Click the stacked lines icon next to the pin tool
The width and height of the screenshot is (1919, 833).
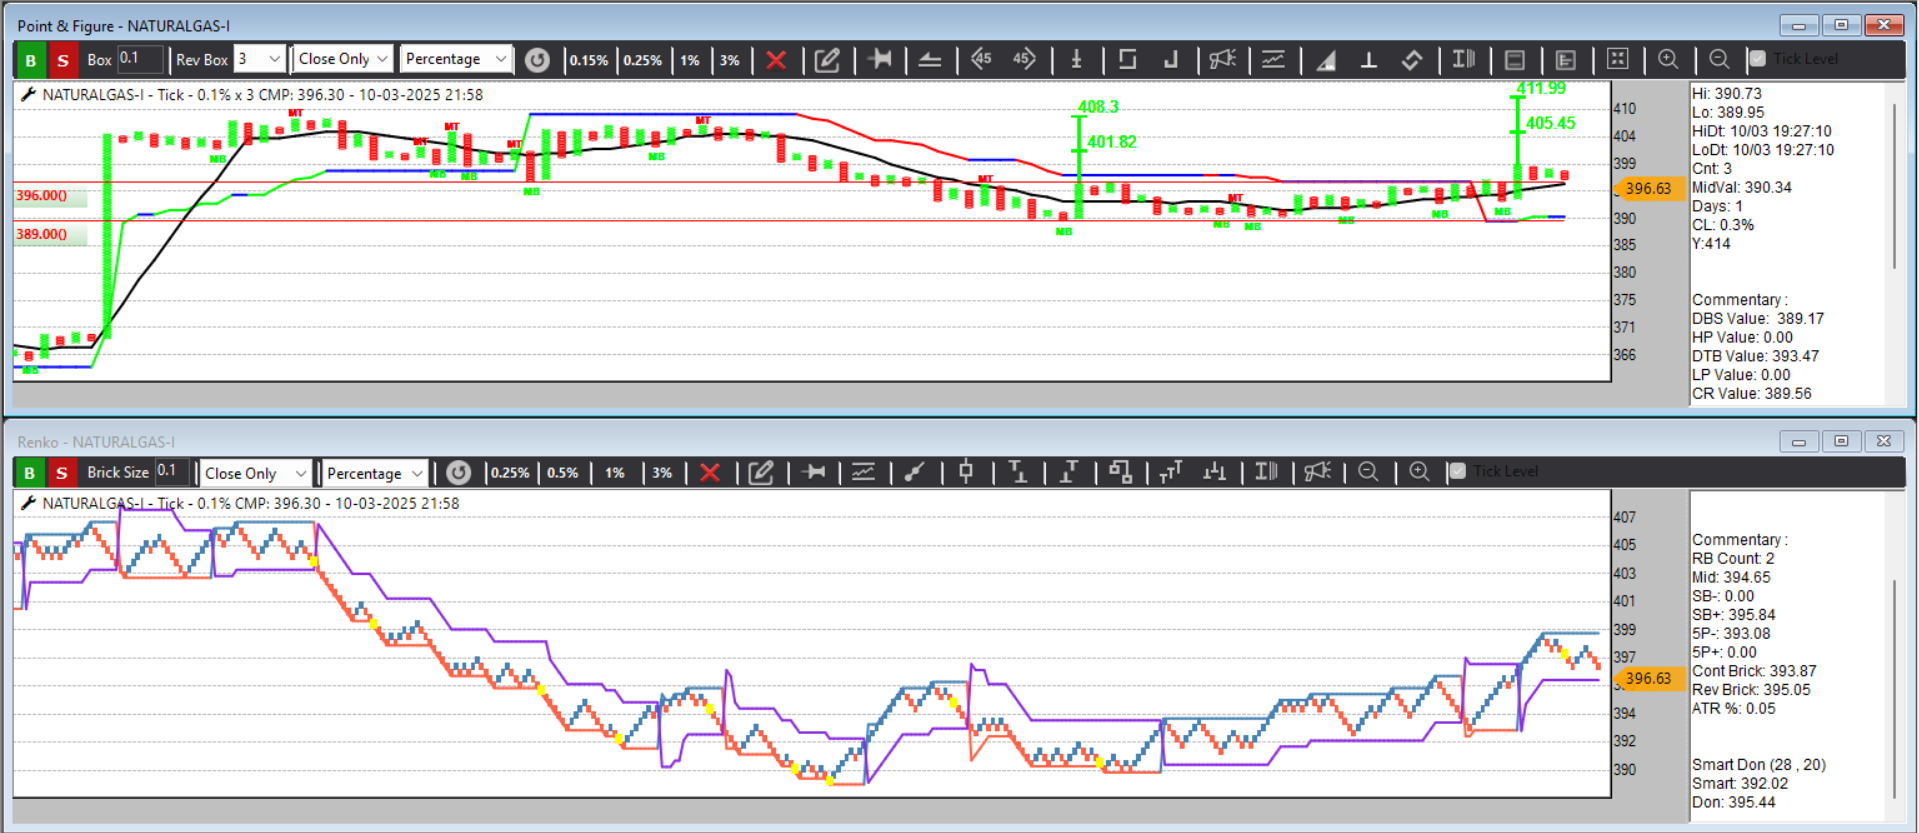[930, 60]
